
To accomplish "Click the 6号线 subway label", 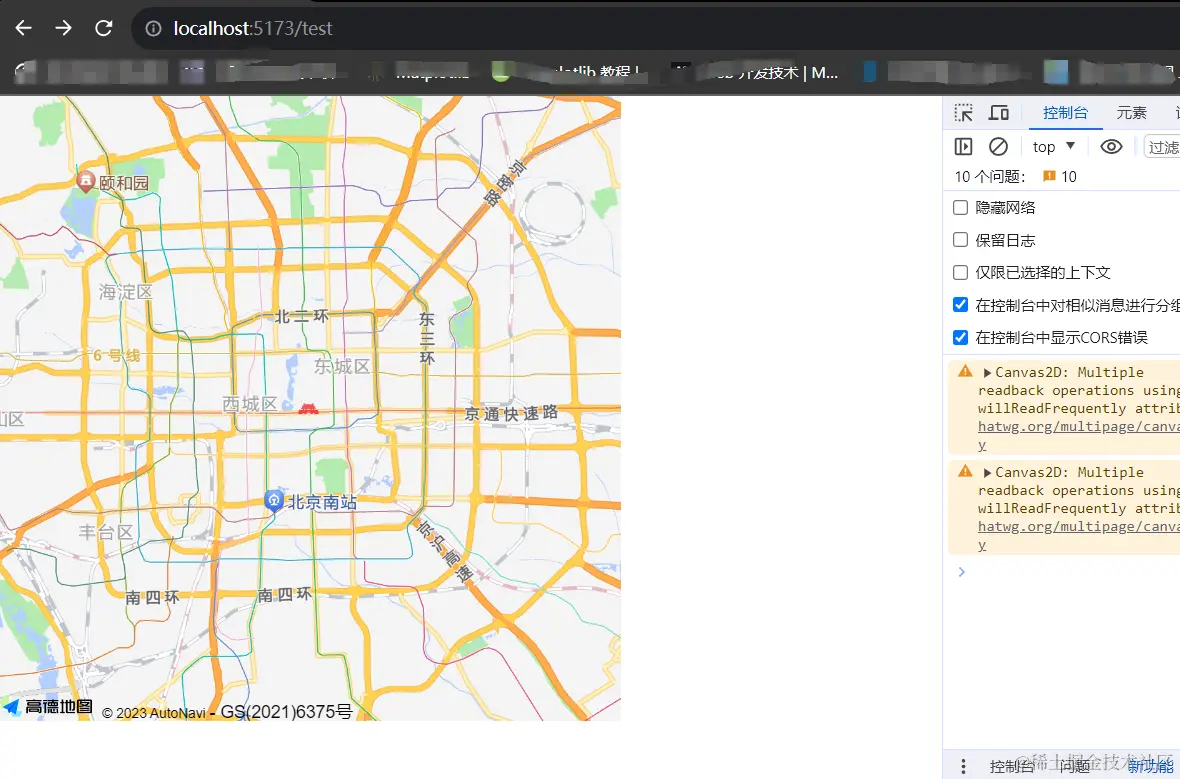I will point(117,355).
